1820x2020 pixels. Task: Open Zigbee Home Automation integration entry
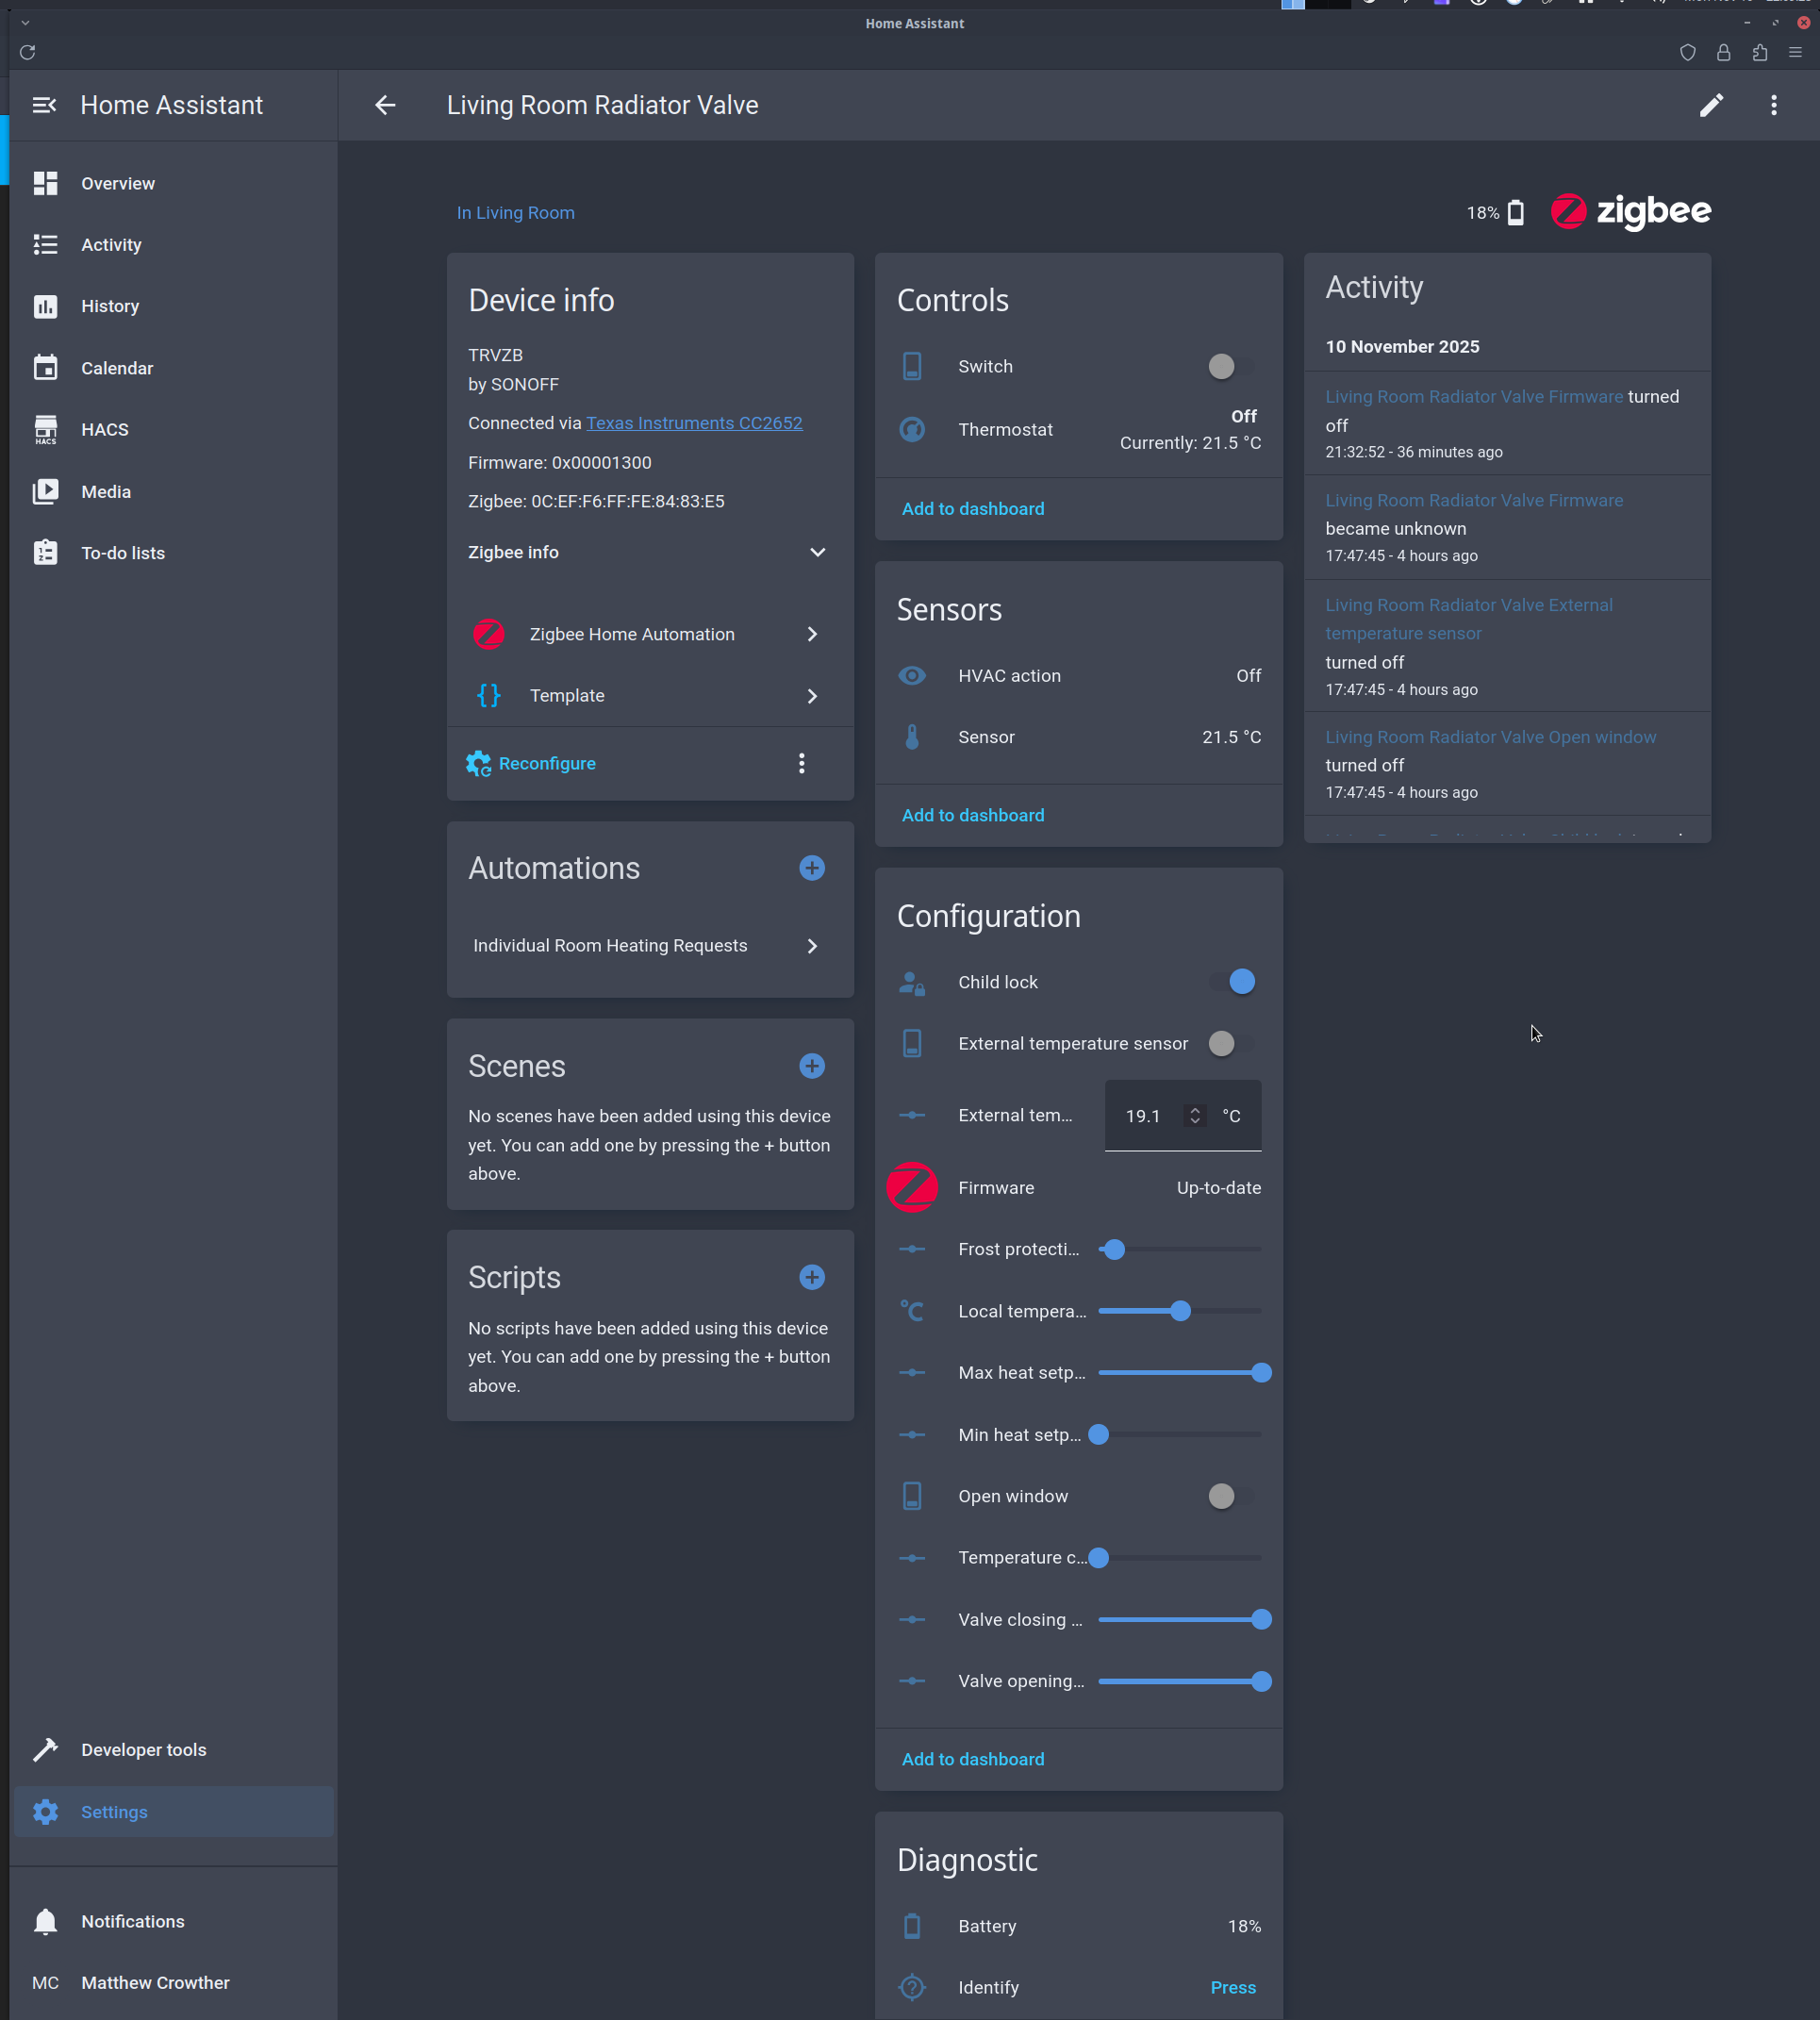[x=648, y=634]
